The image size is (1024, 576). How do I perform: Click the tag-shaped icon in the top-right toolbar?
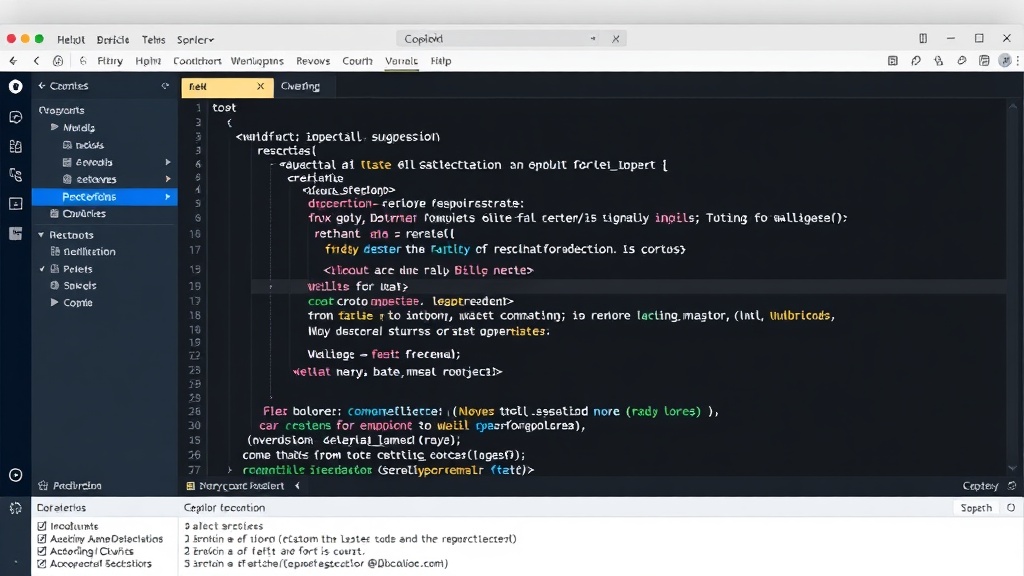coord(961,61)
